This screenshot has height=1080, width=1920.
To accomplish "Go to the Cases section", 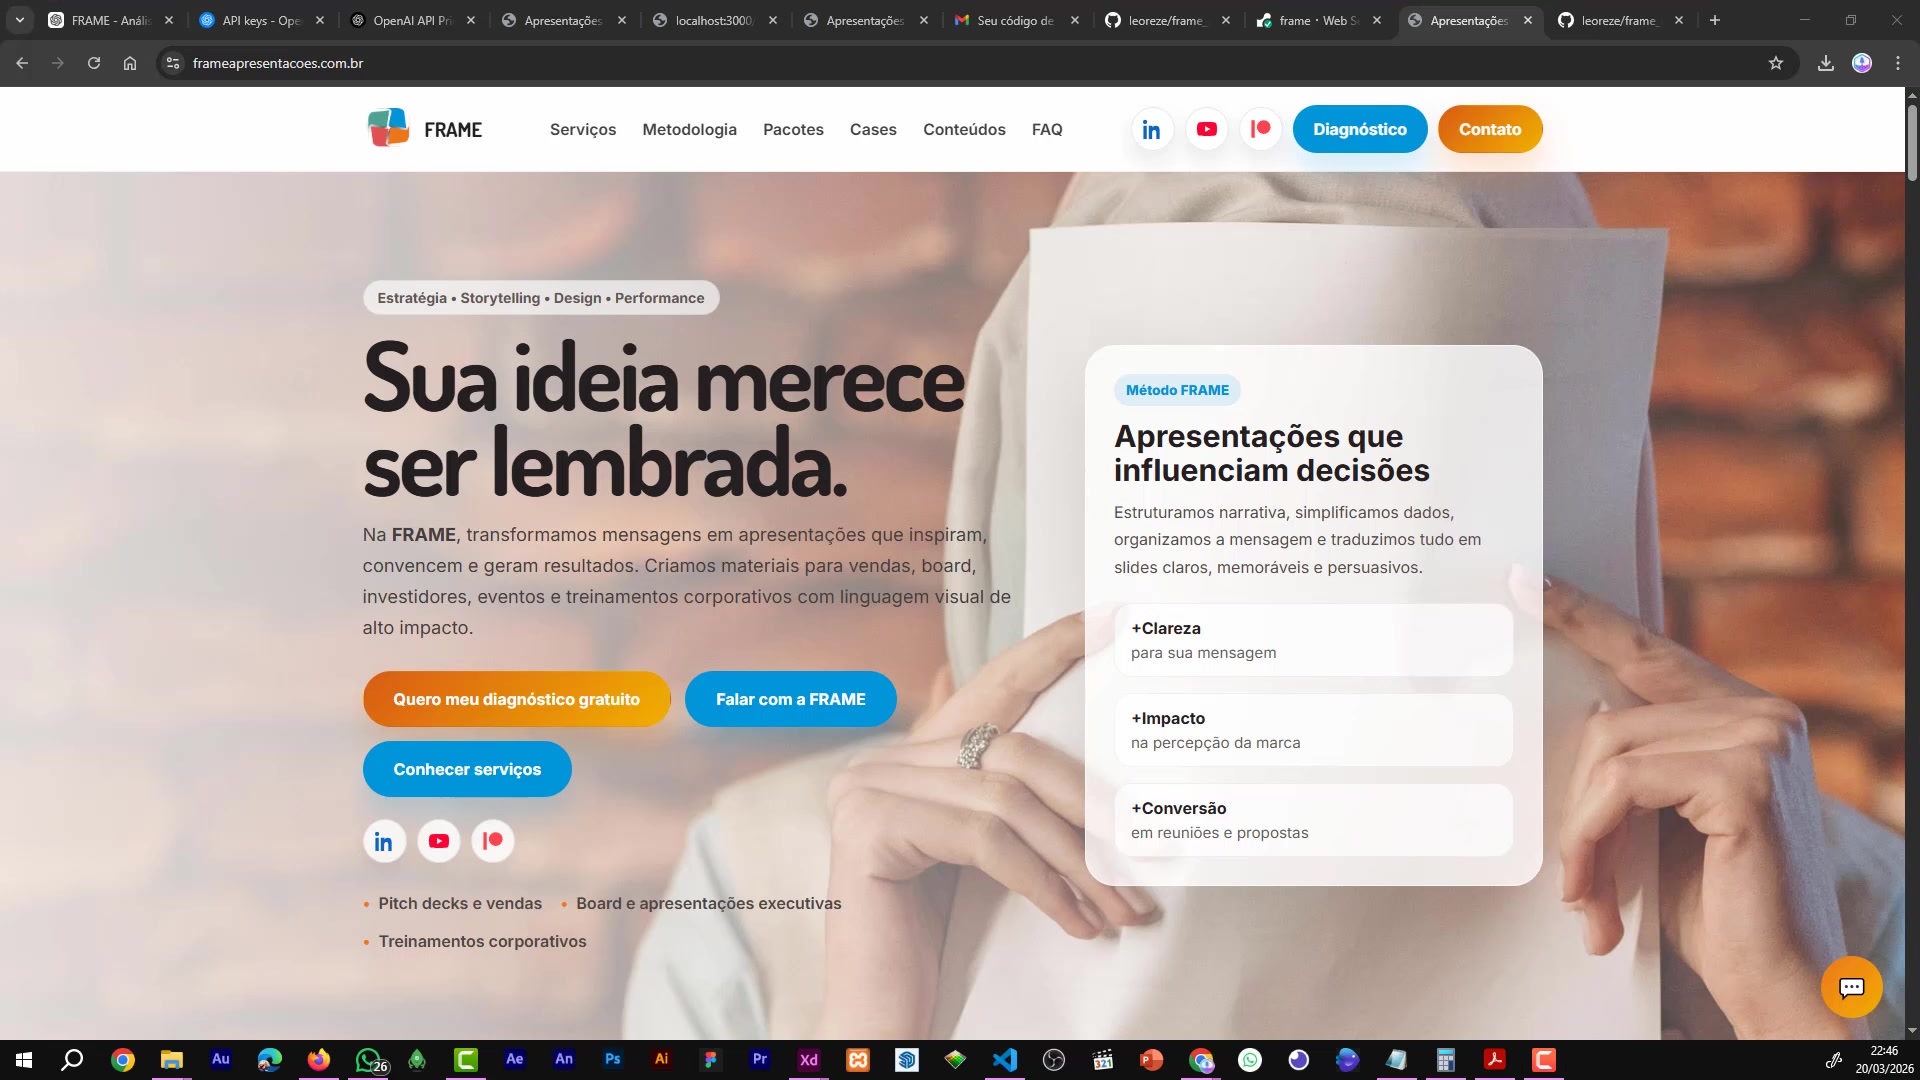I will click(x=873, y=130).
